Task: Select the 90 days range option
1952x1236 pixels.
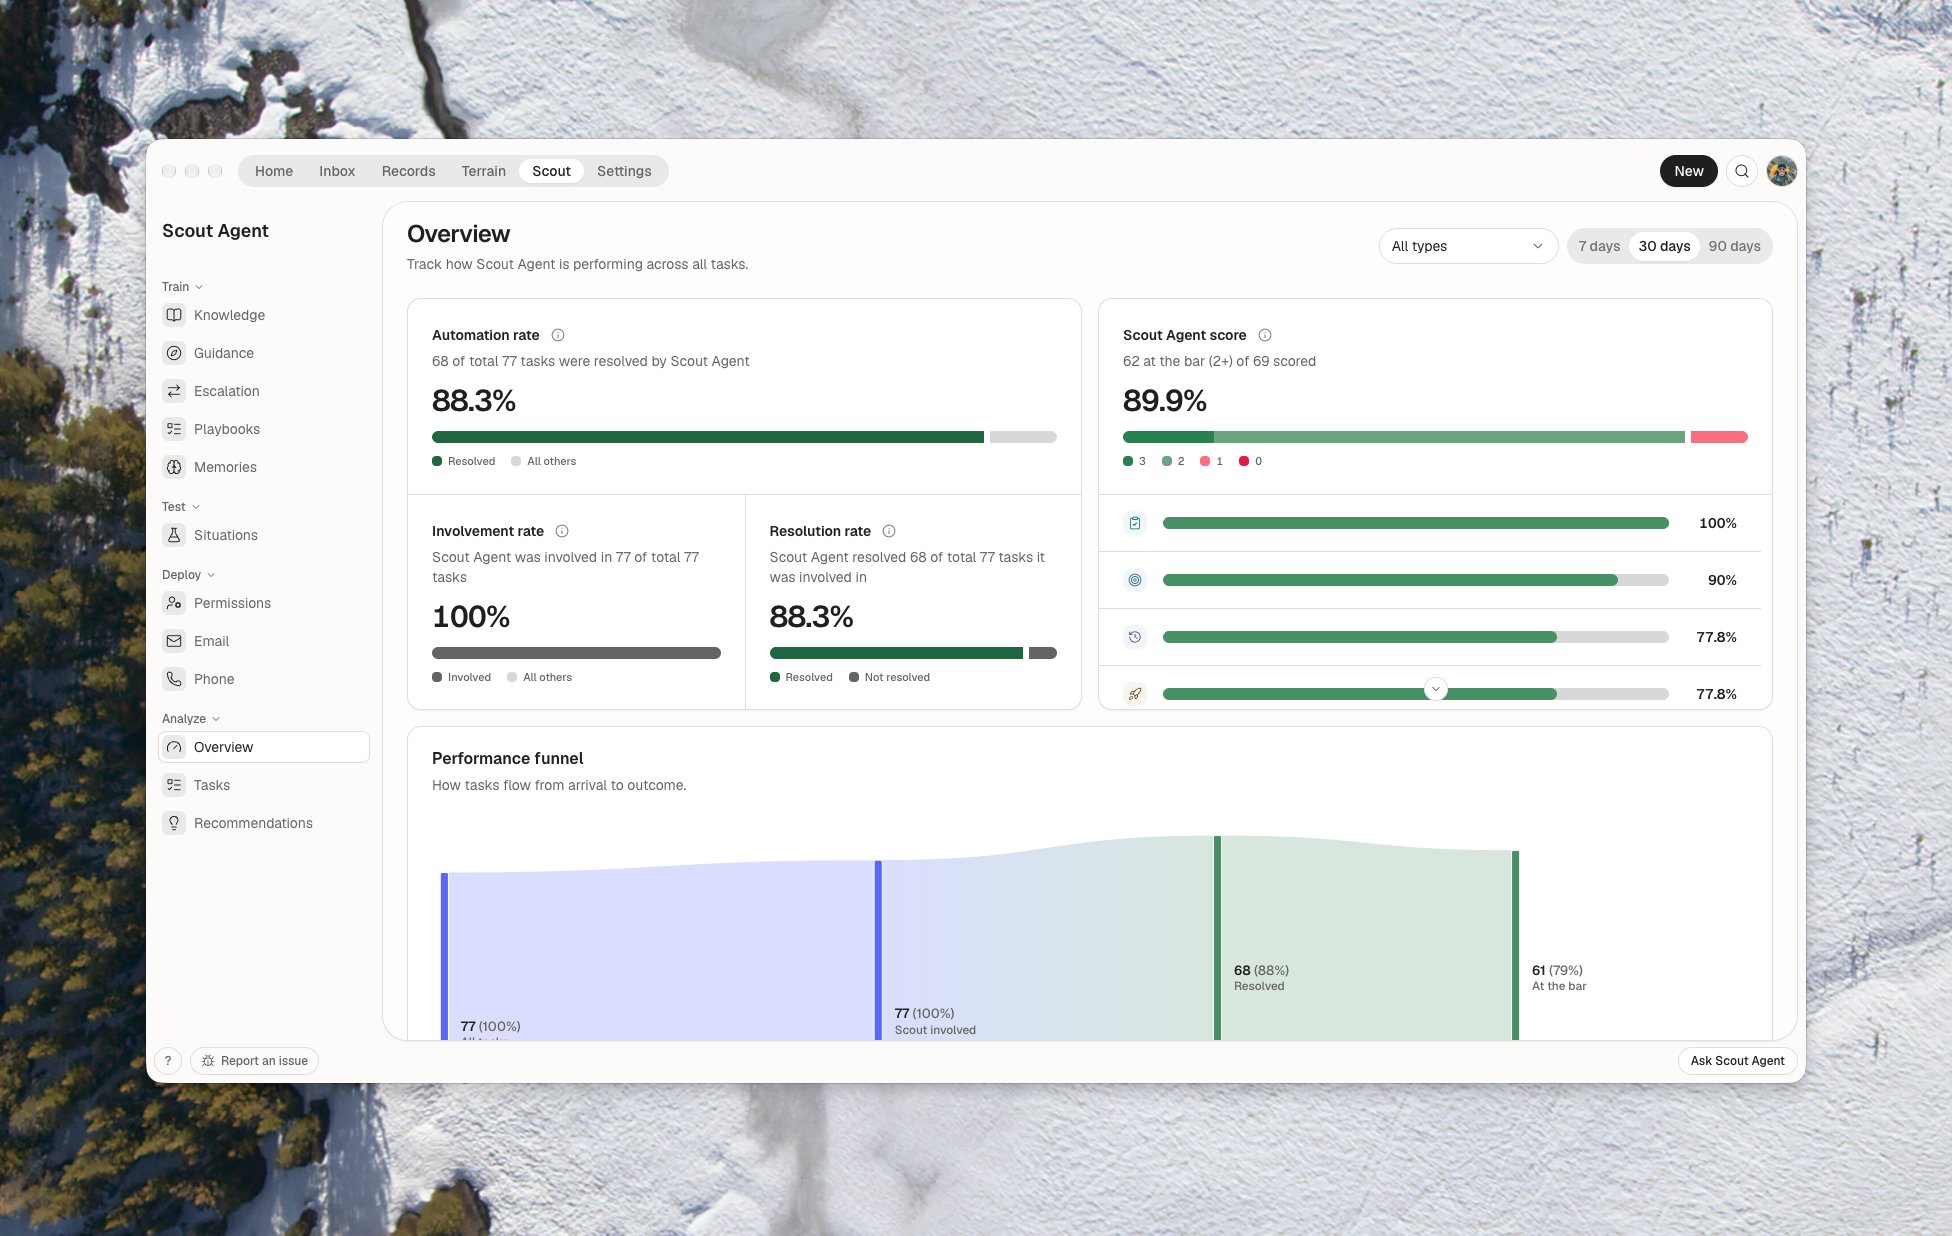Action: point(1734,246)
